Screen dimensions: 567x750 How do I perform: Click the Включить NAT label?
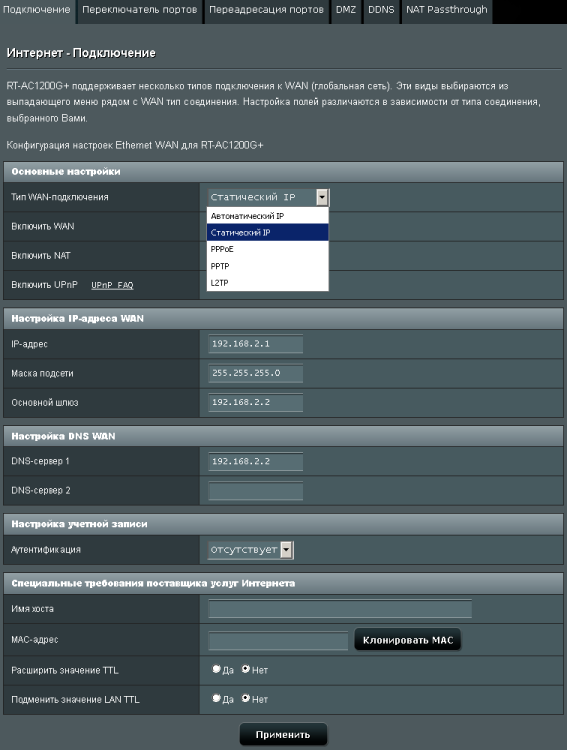[x=41, y=255]
